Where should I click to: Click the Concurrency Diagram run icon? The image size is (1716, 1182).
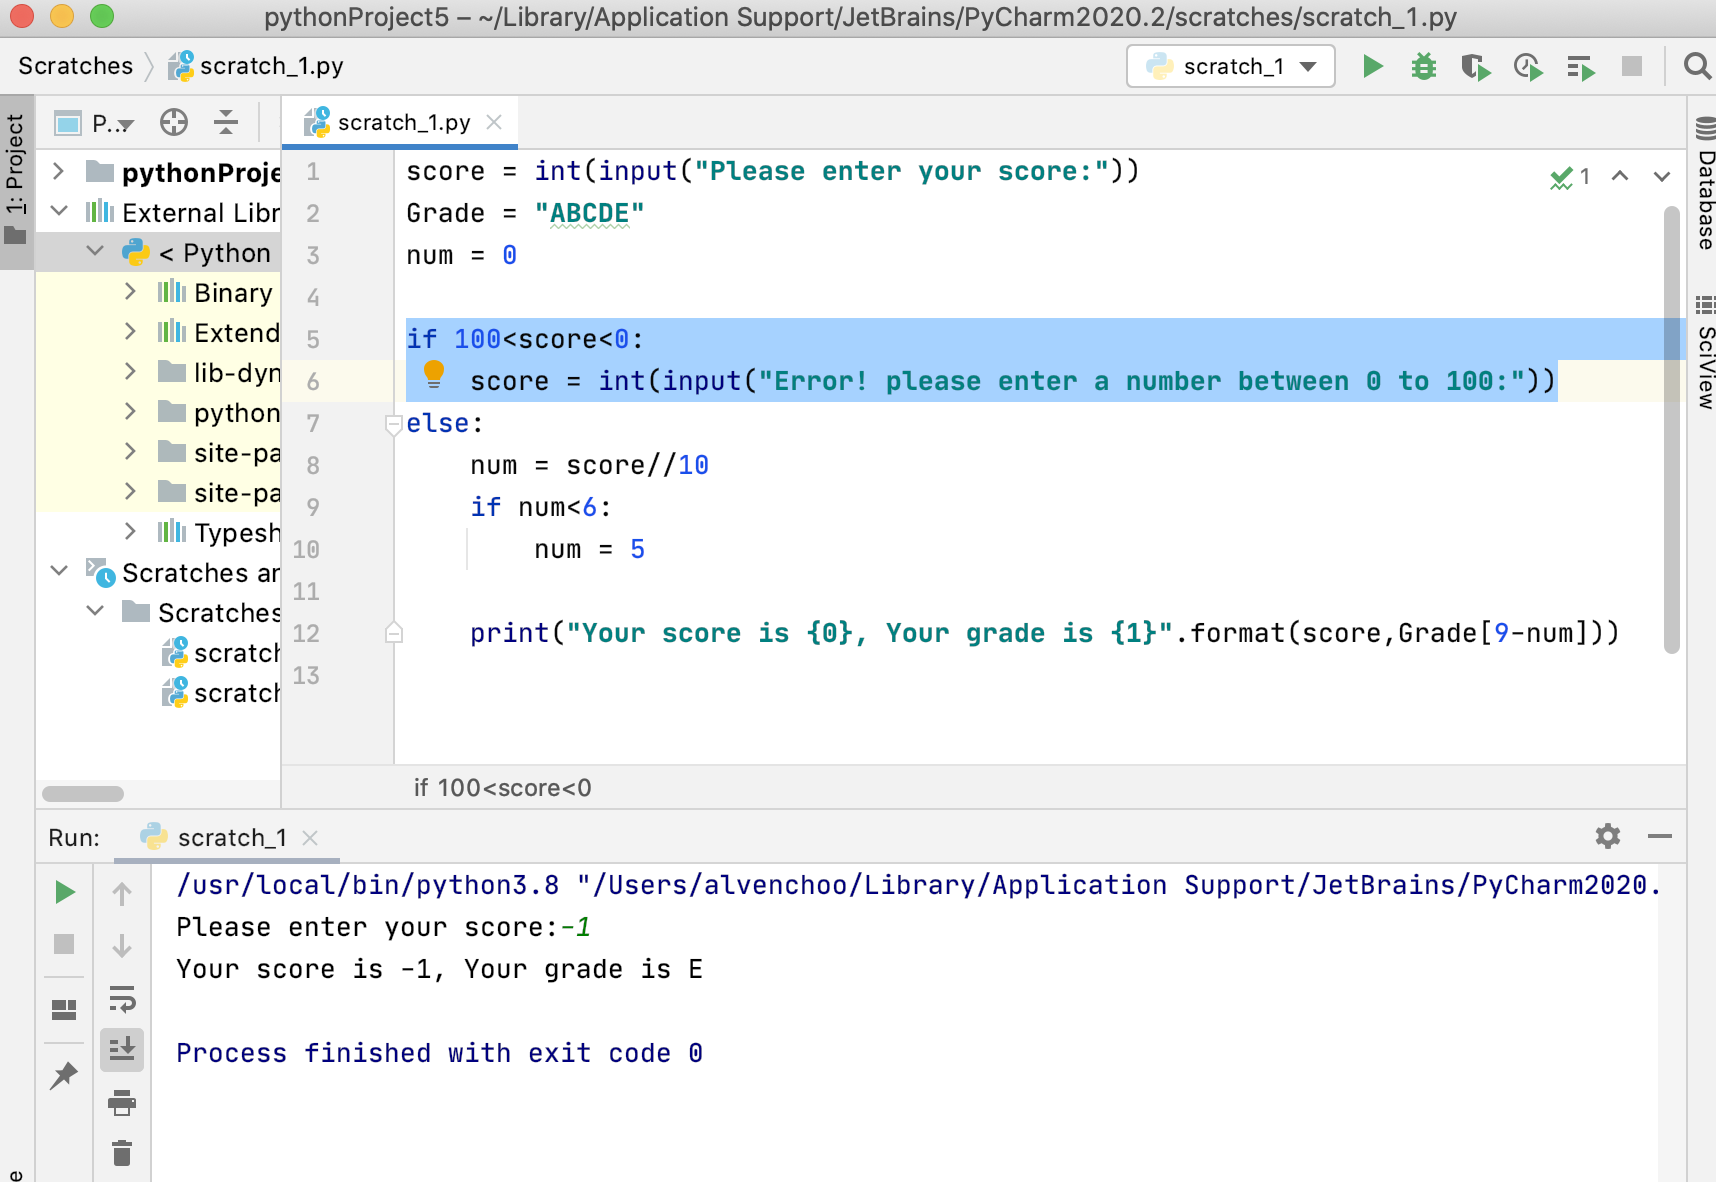coord(1580,66)
